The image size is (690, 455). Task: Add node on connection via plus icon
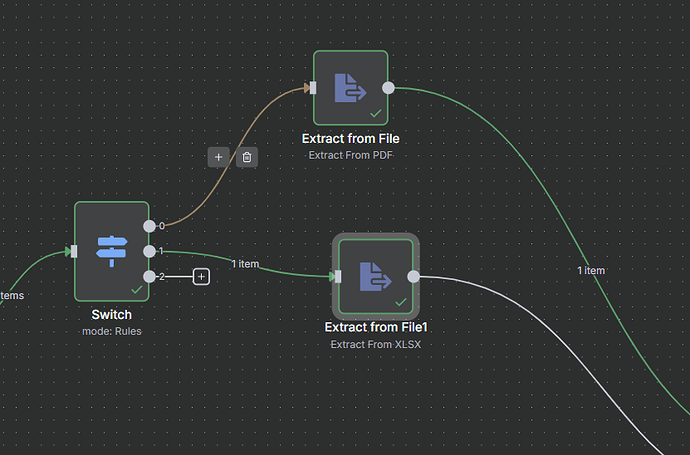[x=218, y=157]
